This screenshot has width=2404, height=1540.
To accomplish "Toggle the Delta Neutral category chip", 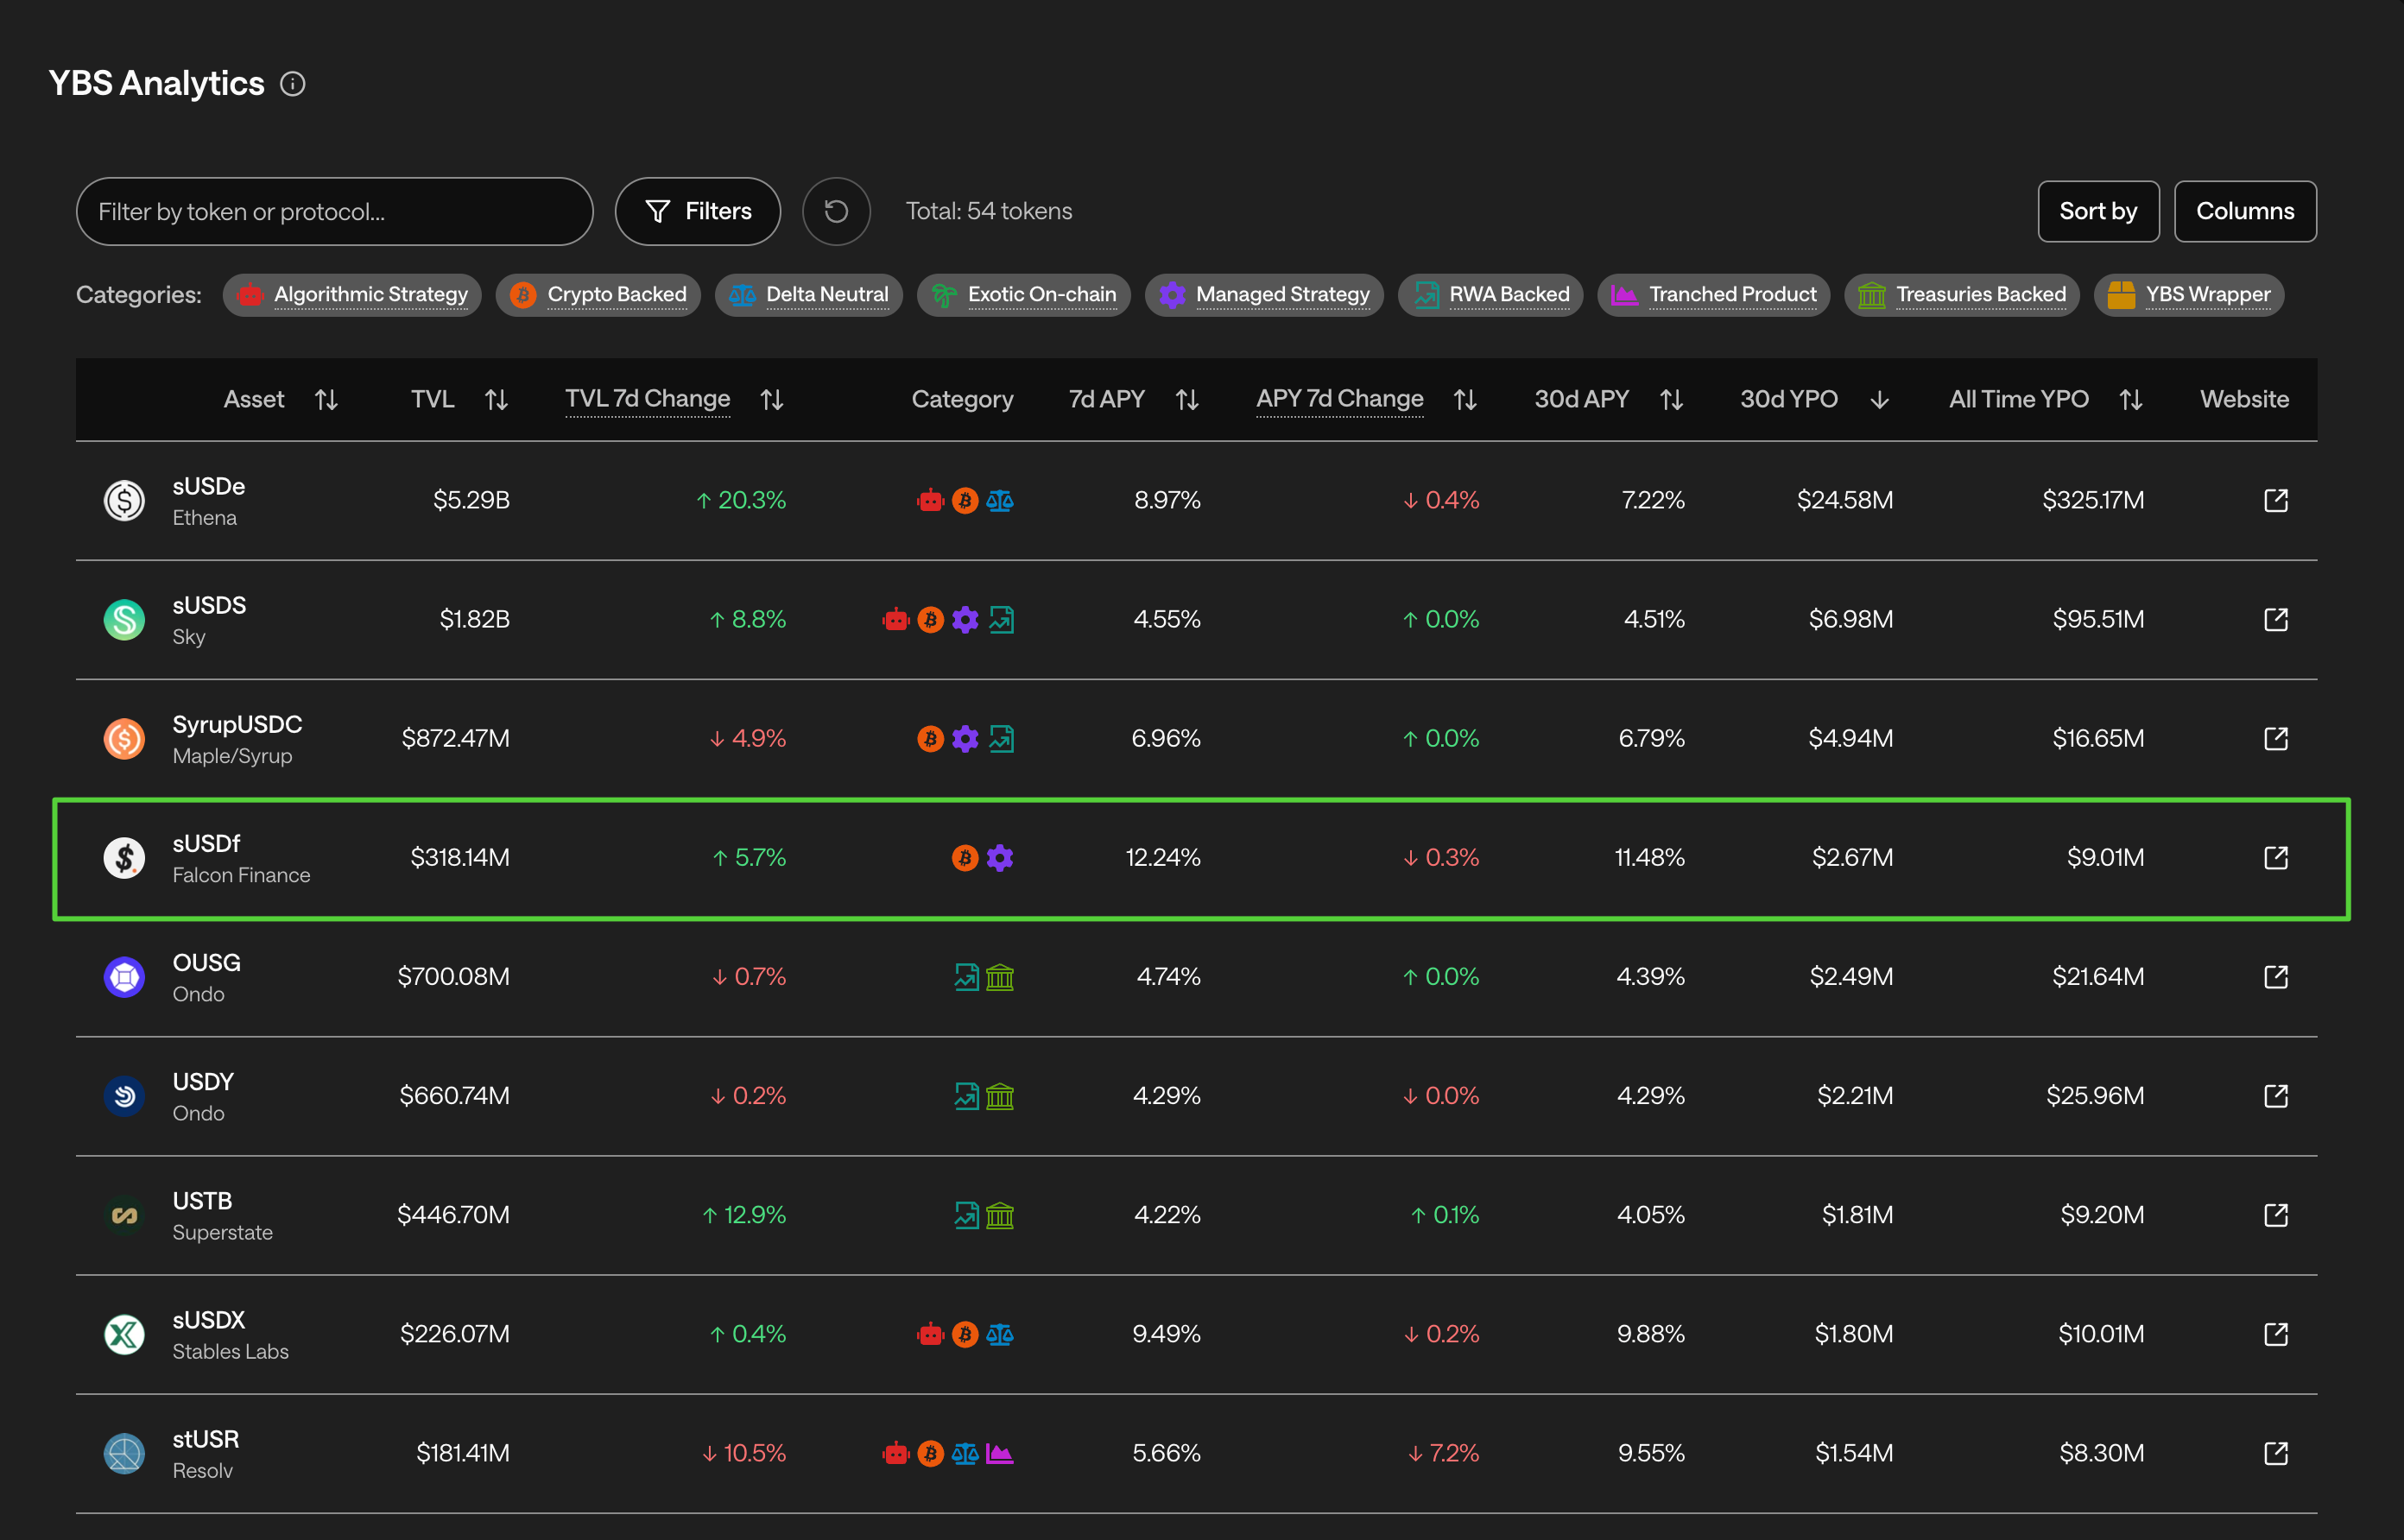I will tap(808, 294).
